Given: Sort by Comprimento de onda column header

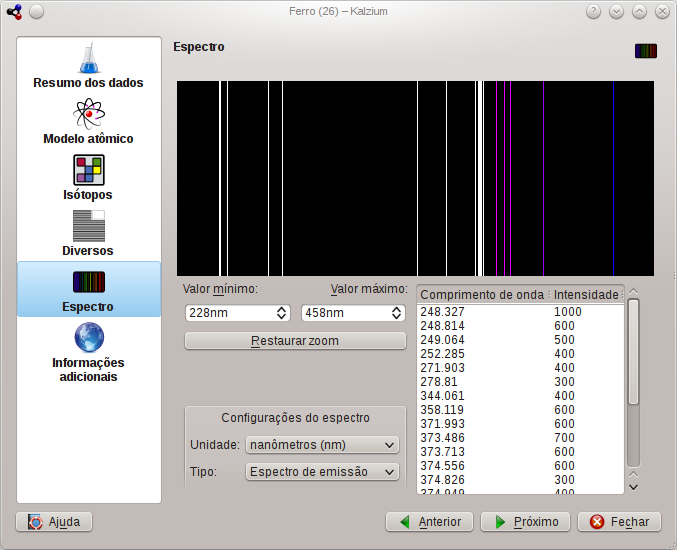Looking at the screenshot, I should (482, 294).
